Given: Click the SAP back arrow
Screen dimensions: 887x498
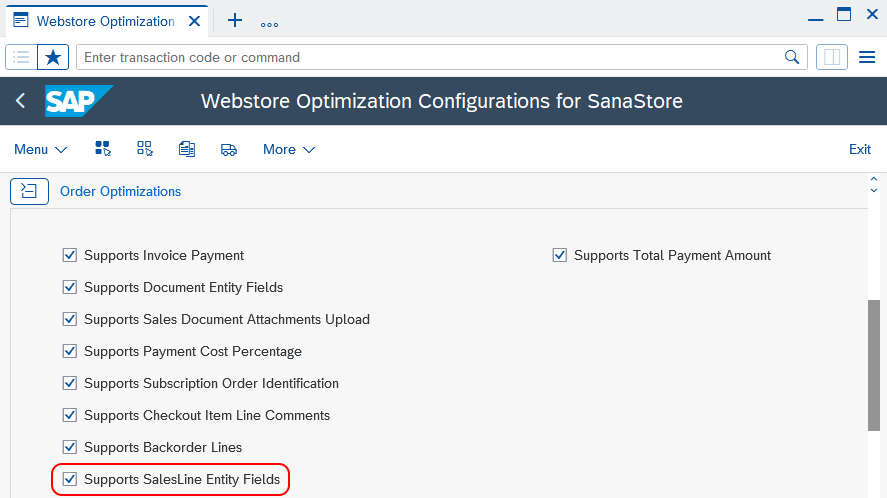Looking at the screenshot, I should 21,101.
